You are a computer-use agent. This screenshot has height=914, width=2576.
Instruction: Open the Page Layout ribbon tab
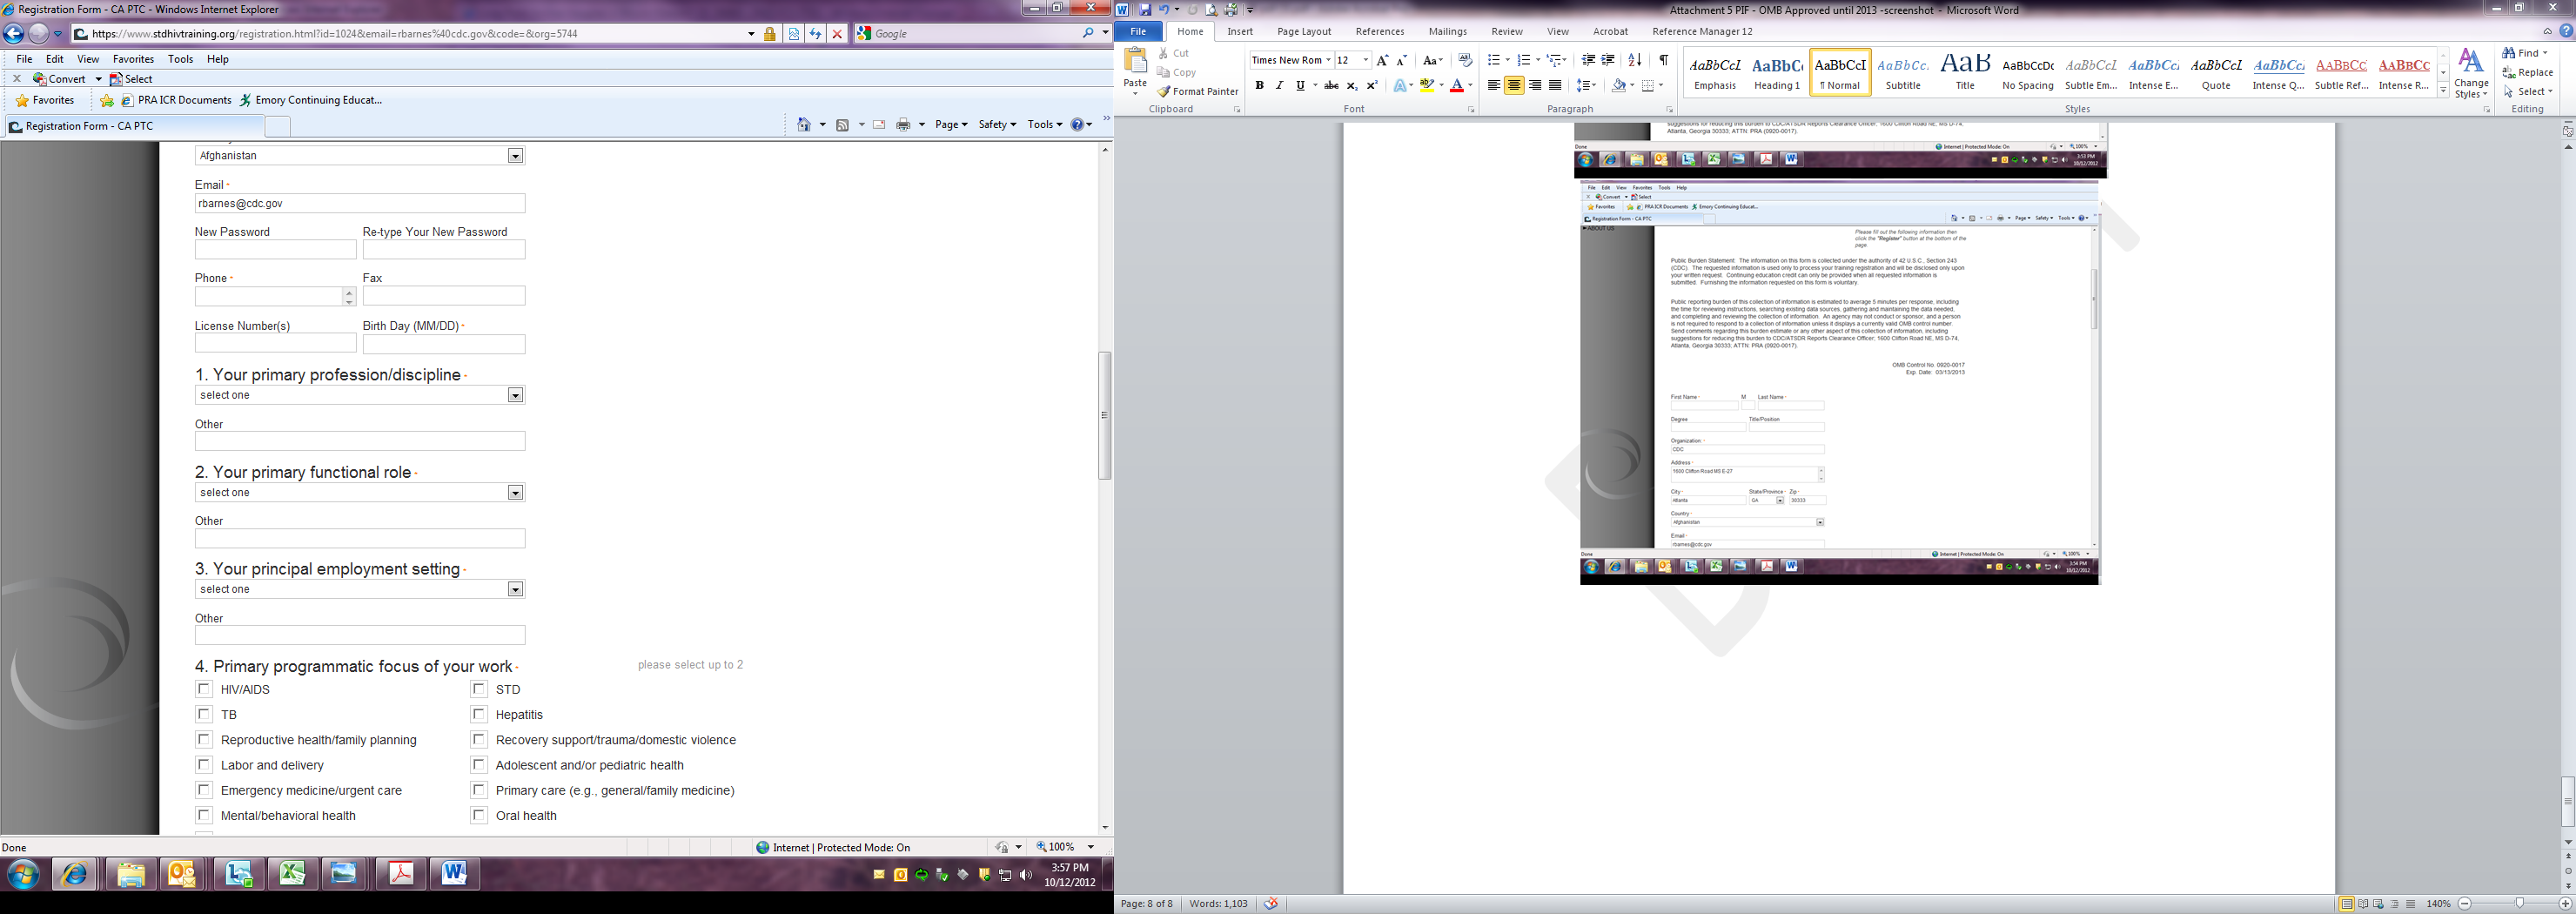tap(1303, 31)
